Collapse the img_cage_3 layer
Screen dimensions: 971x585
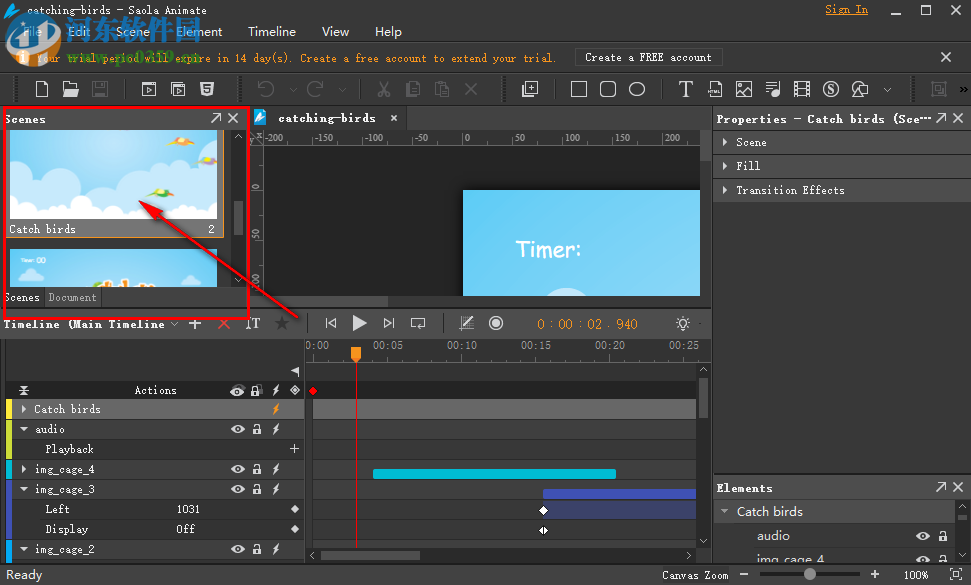click(22, 489)
